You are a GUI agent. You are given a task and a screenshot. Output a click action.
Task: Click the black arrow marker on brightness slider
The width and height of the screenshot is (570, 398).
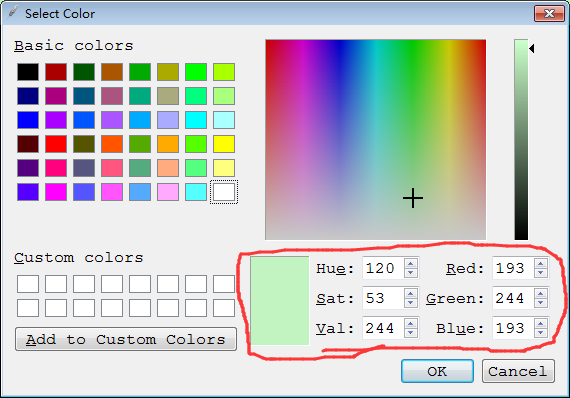click(531, 48)
